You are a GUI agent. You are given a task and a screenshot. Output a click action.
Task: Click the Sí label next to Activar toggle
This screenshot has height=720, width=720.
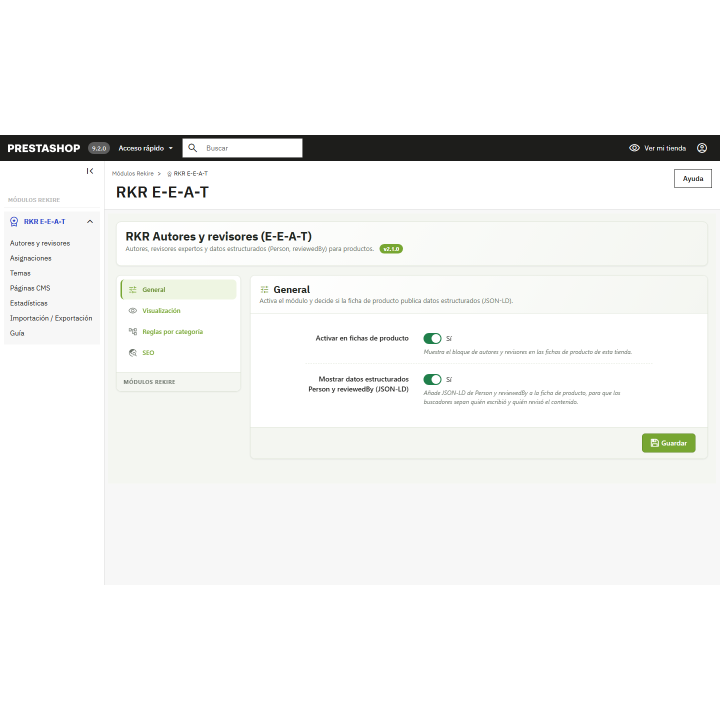(x=449, y=338)
